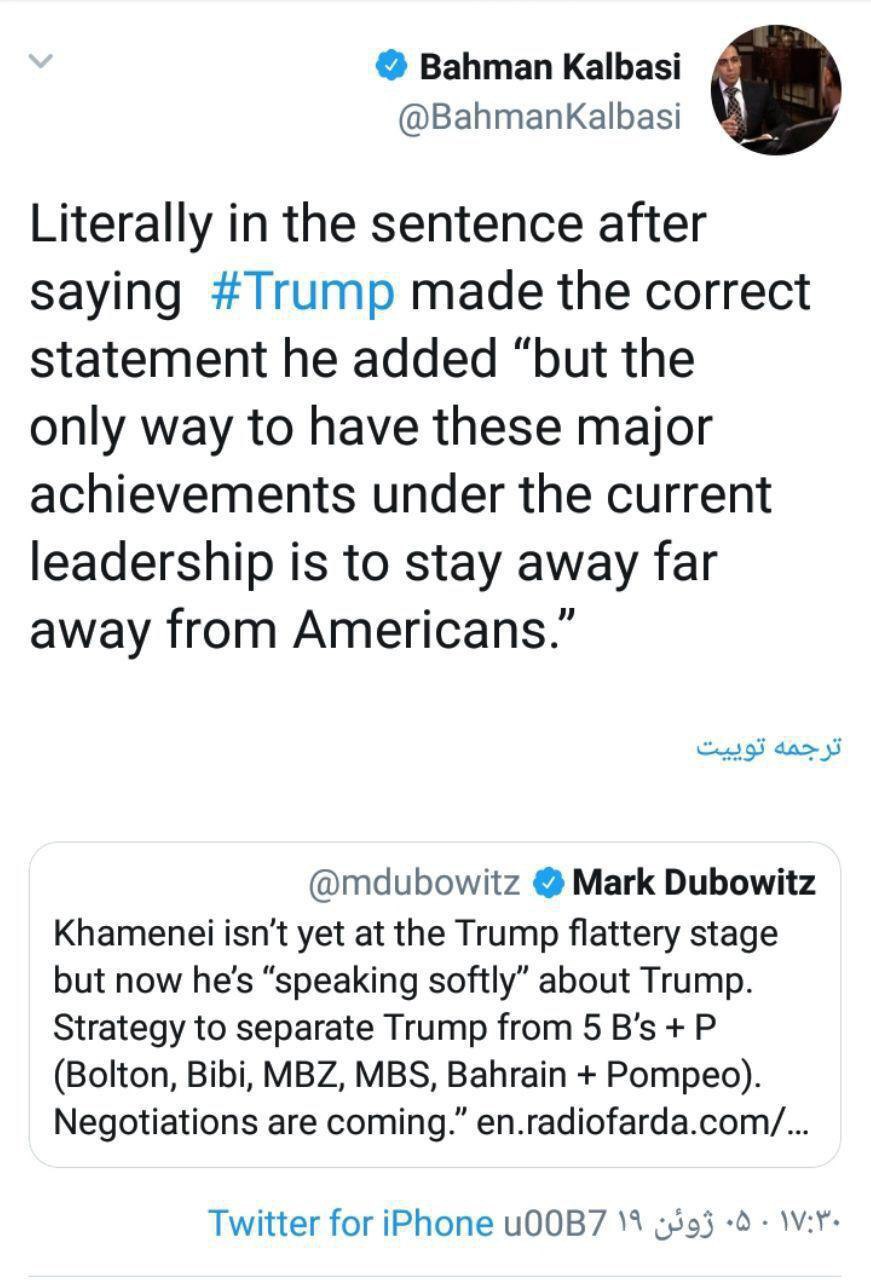Open the tweet options chevron menu

tap(41, 61)
